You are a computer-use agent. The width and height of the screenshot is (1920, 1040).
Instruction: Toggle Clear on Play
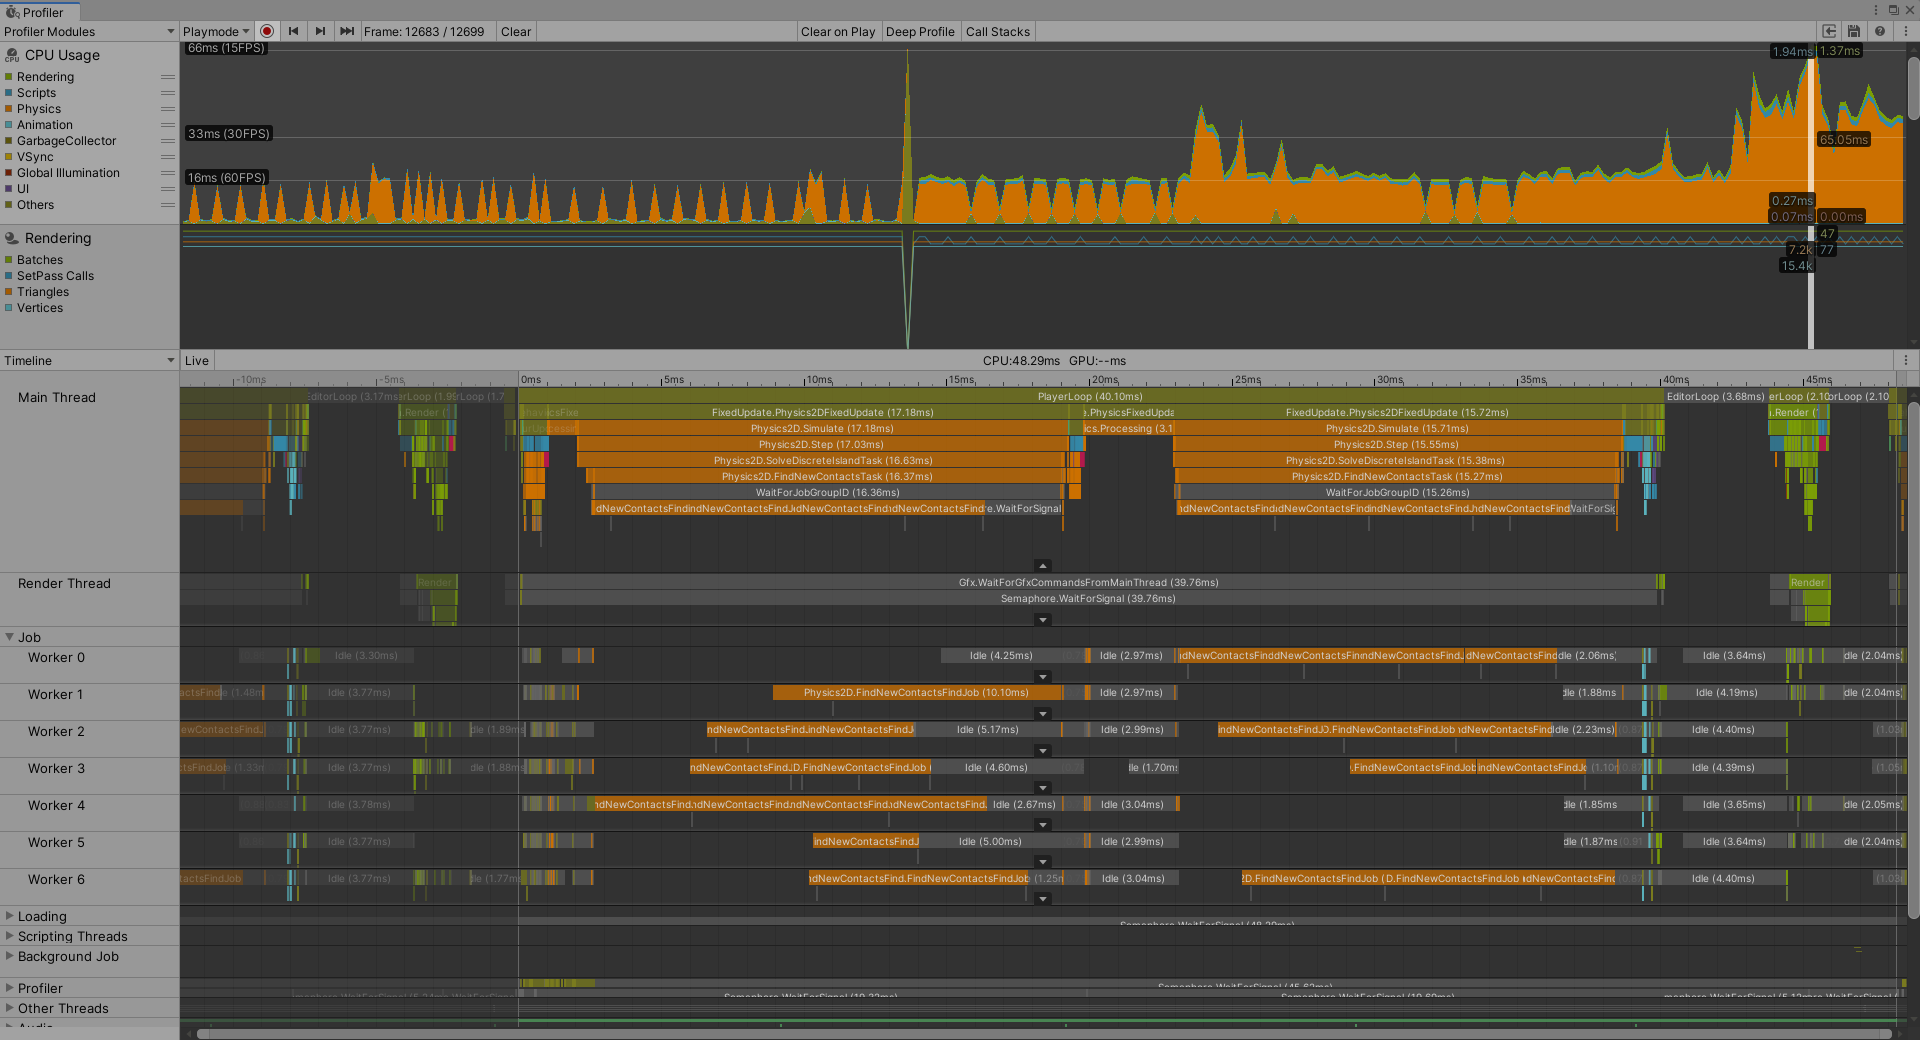(838, 31)
